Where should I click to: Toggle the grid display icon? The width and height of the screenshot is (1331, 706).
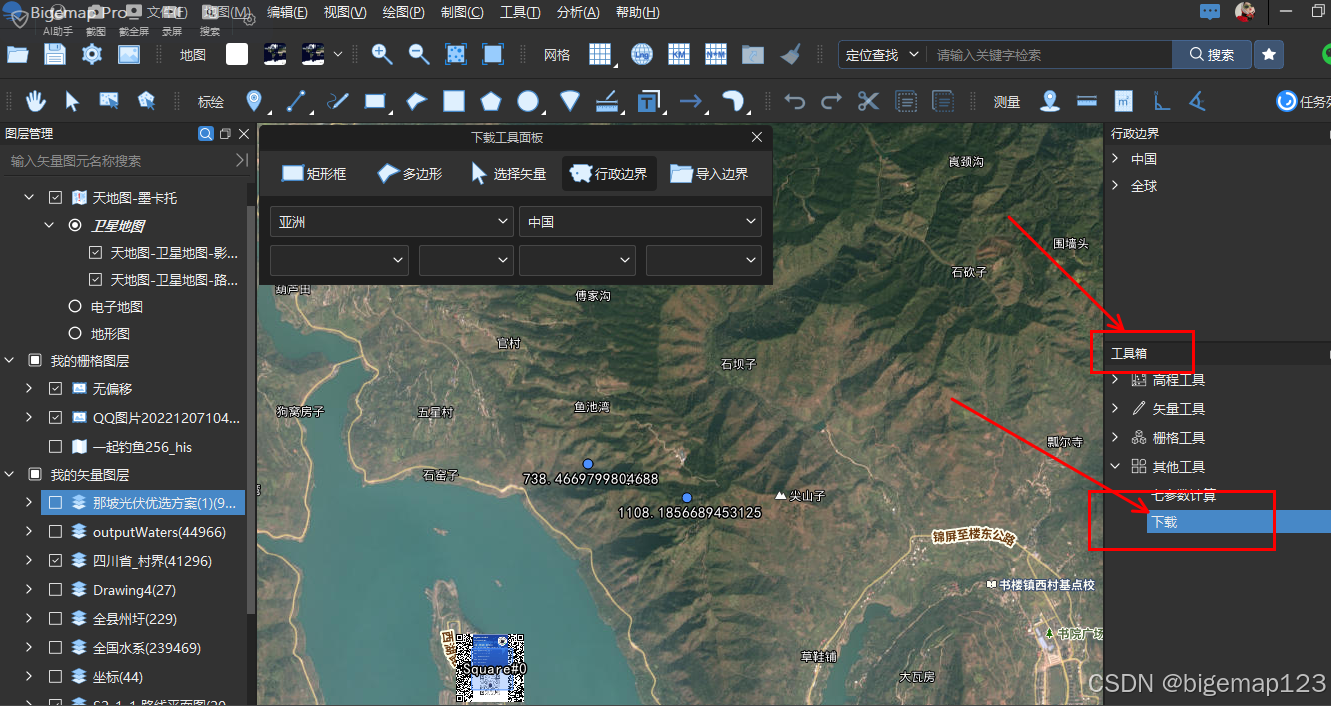[600, 54]
